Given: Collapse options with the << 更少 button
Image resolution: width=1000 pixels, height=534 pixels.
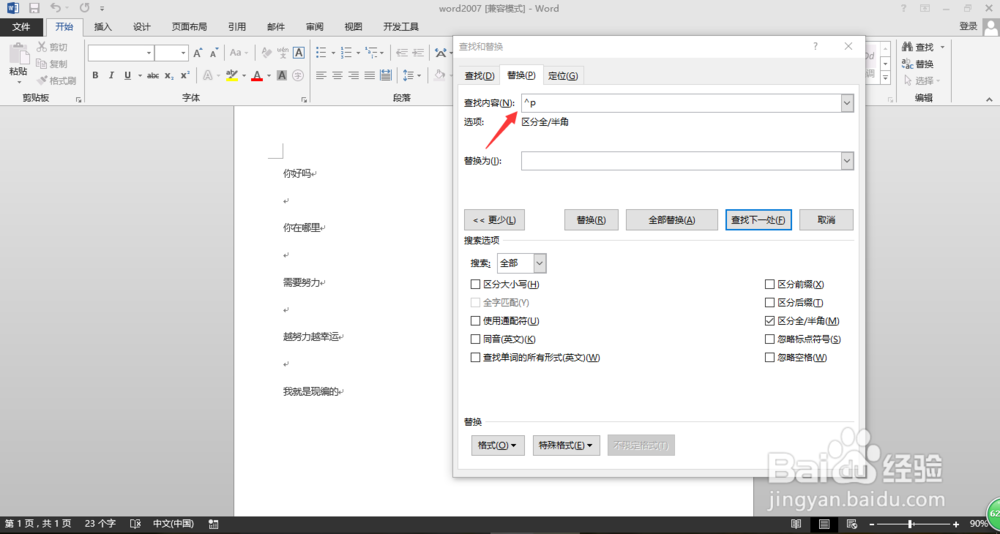Looking at the screenshot, I should (x=494, y=219).
